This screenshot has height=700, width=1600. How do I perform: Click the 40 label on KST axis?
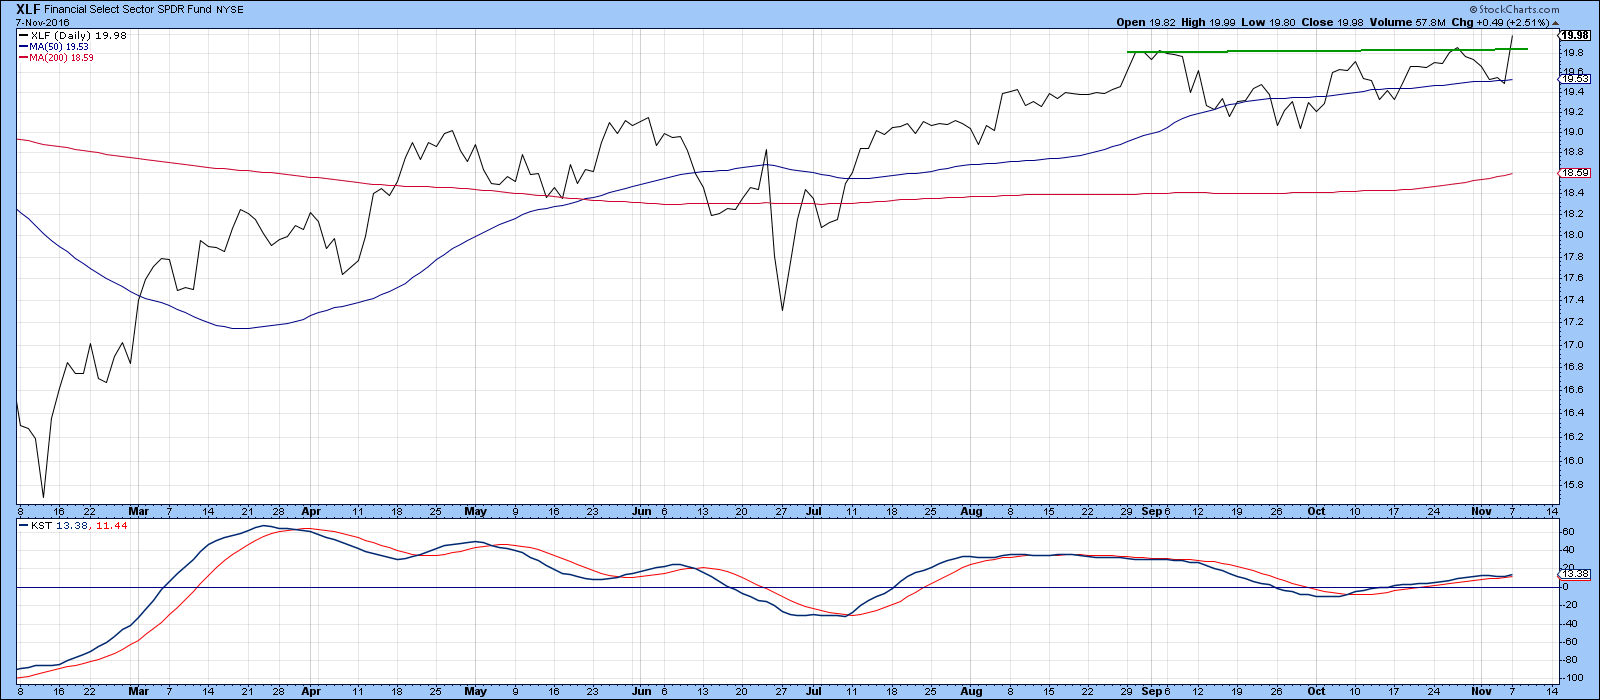click(1569, 550)
